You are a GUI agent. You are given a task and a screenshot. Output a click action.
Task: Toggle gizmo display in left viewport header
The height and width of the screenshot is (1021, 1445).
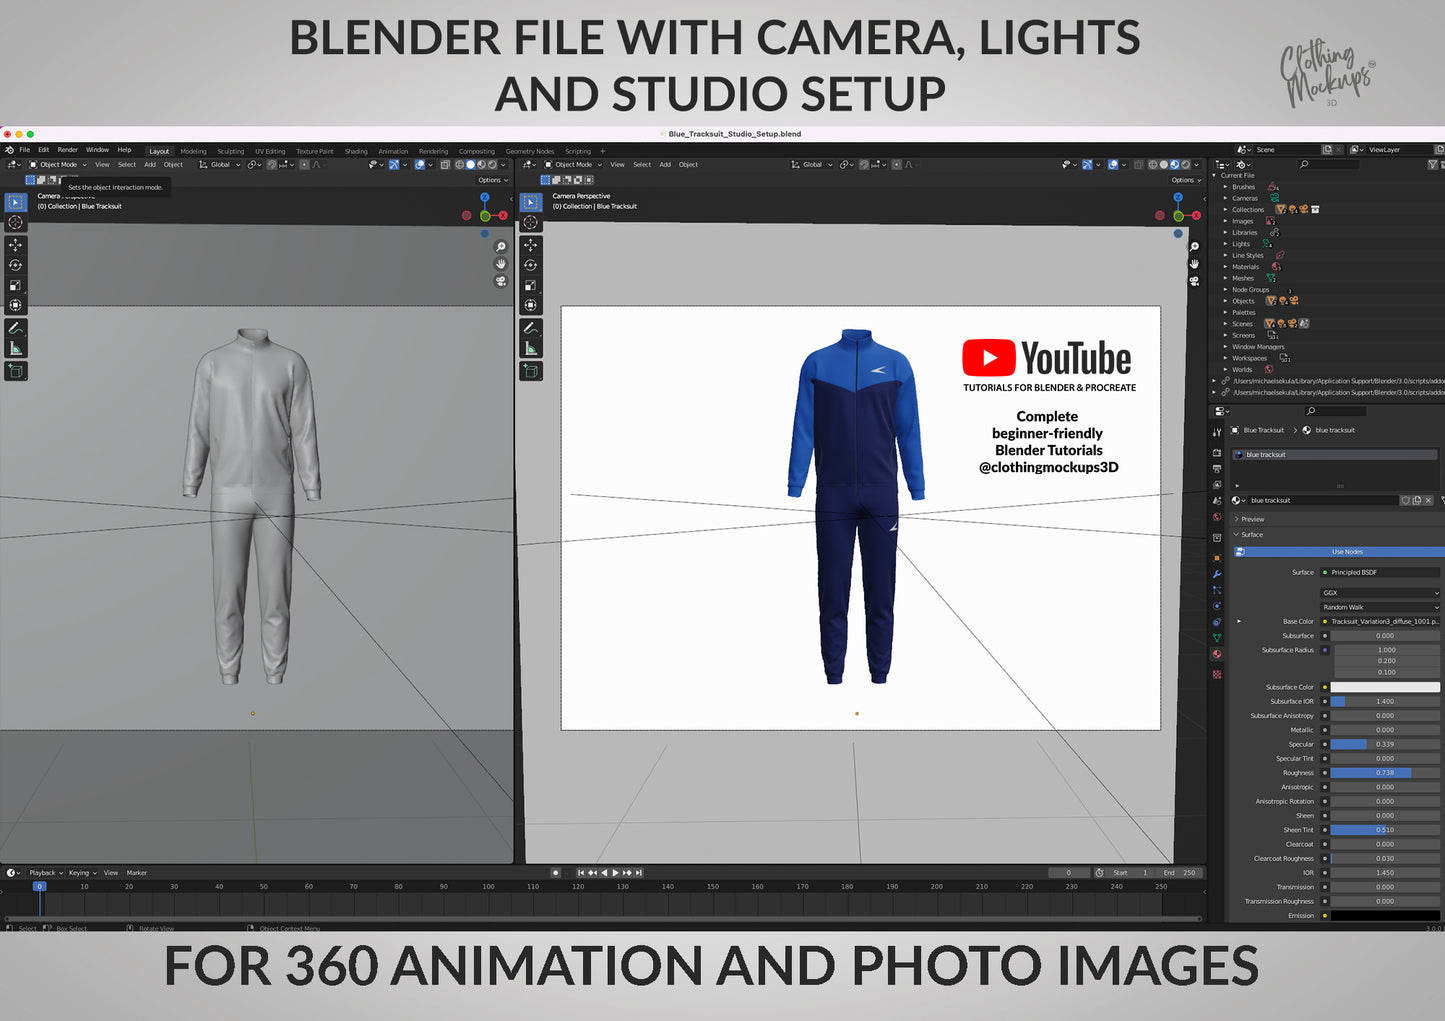(x=394, y=165)
